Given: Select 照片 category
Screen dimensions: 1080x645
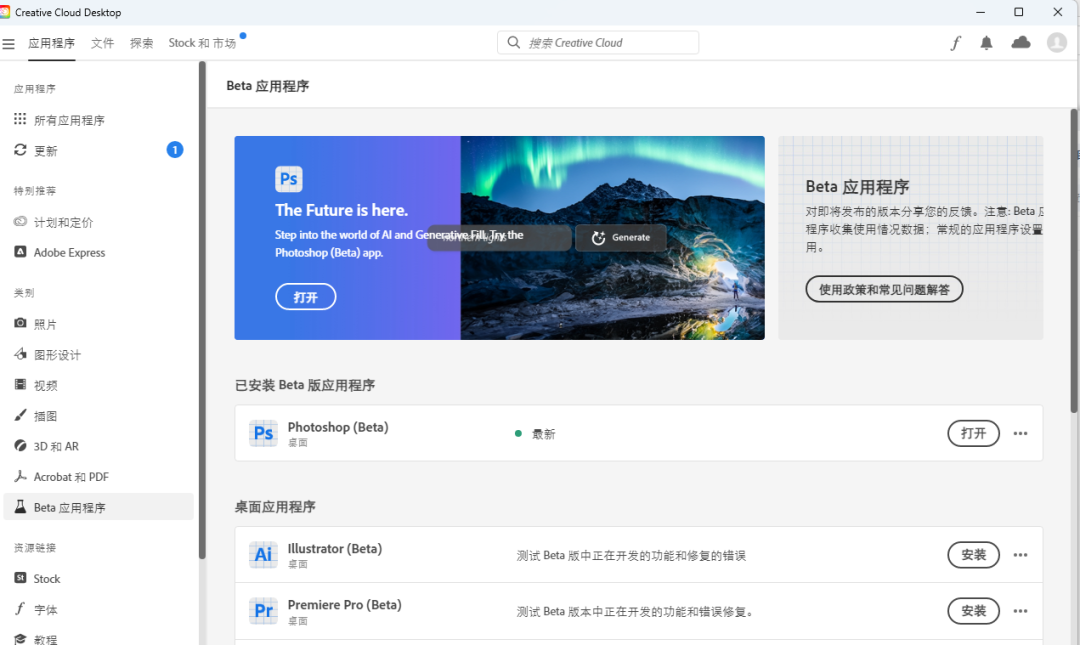Looking at the screenshot, I should [x=98, y=324].
